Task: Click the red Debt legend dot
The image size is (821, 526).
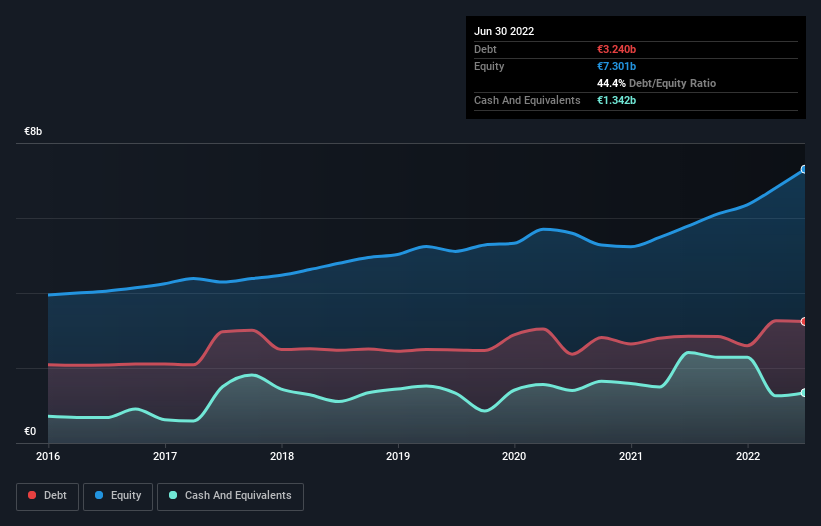Action: tap(32, 495)
